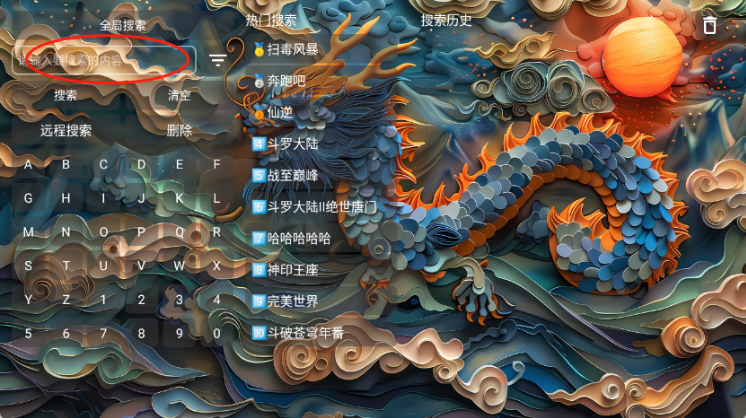Tap letter key R
This screenshot has width=746, height=418.
tap(216, 232)
